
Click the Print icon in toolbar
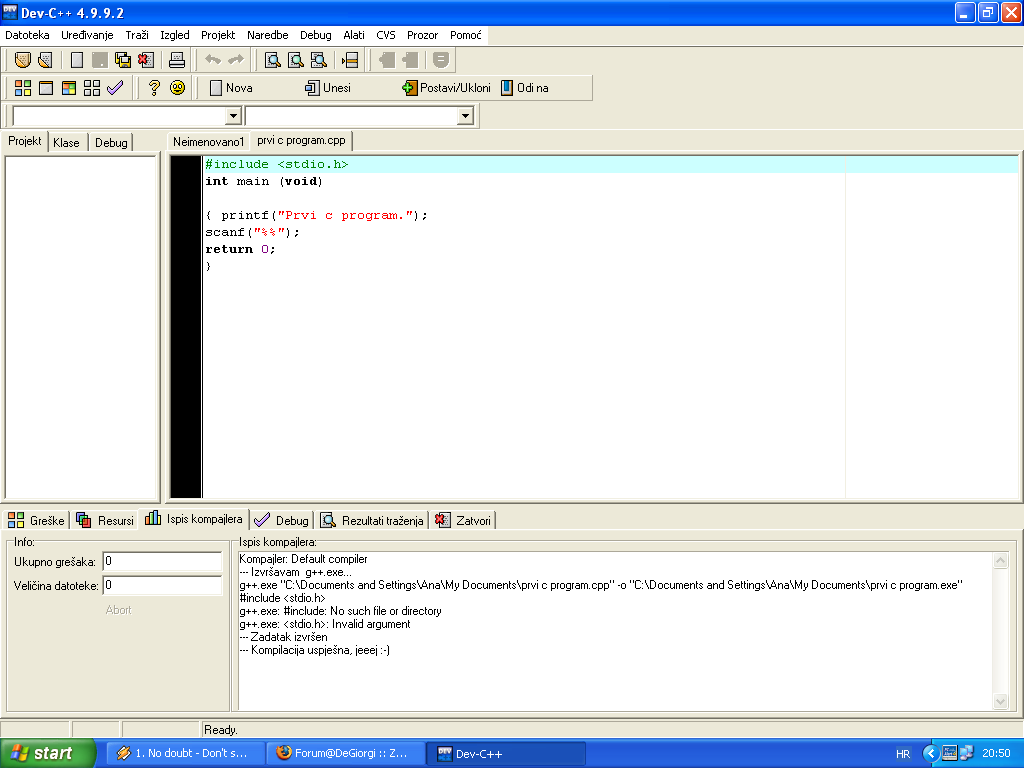[177, 60]
